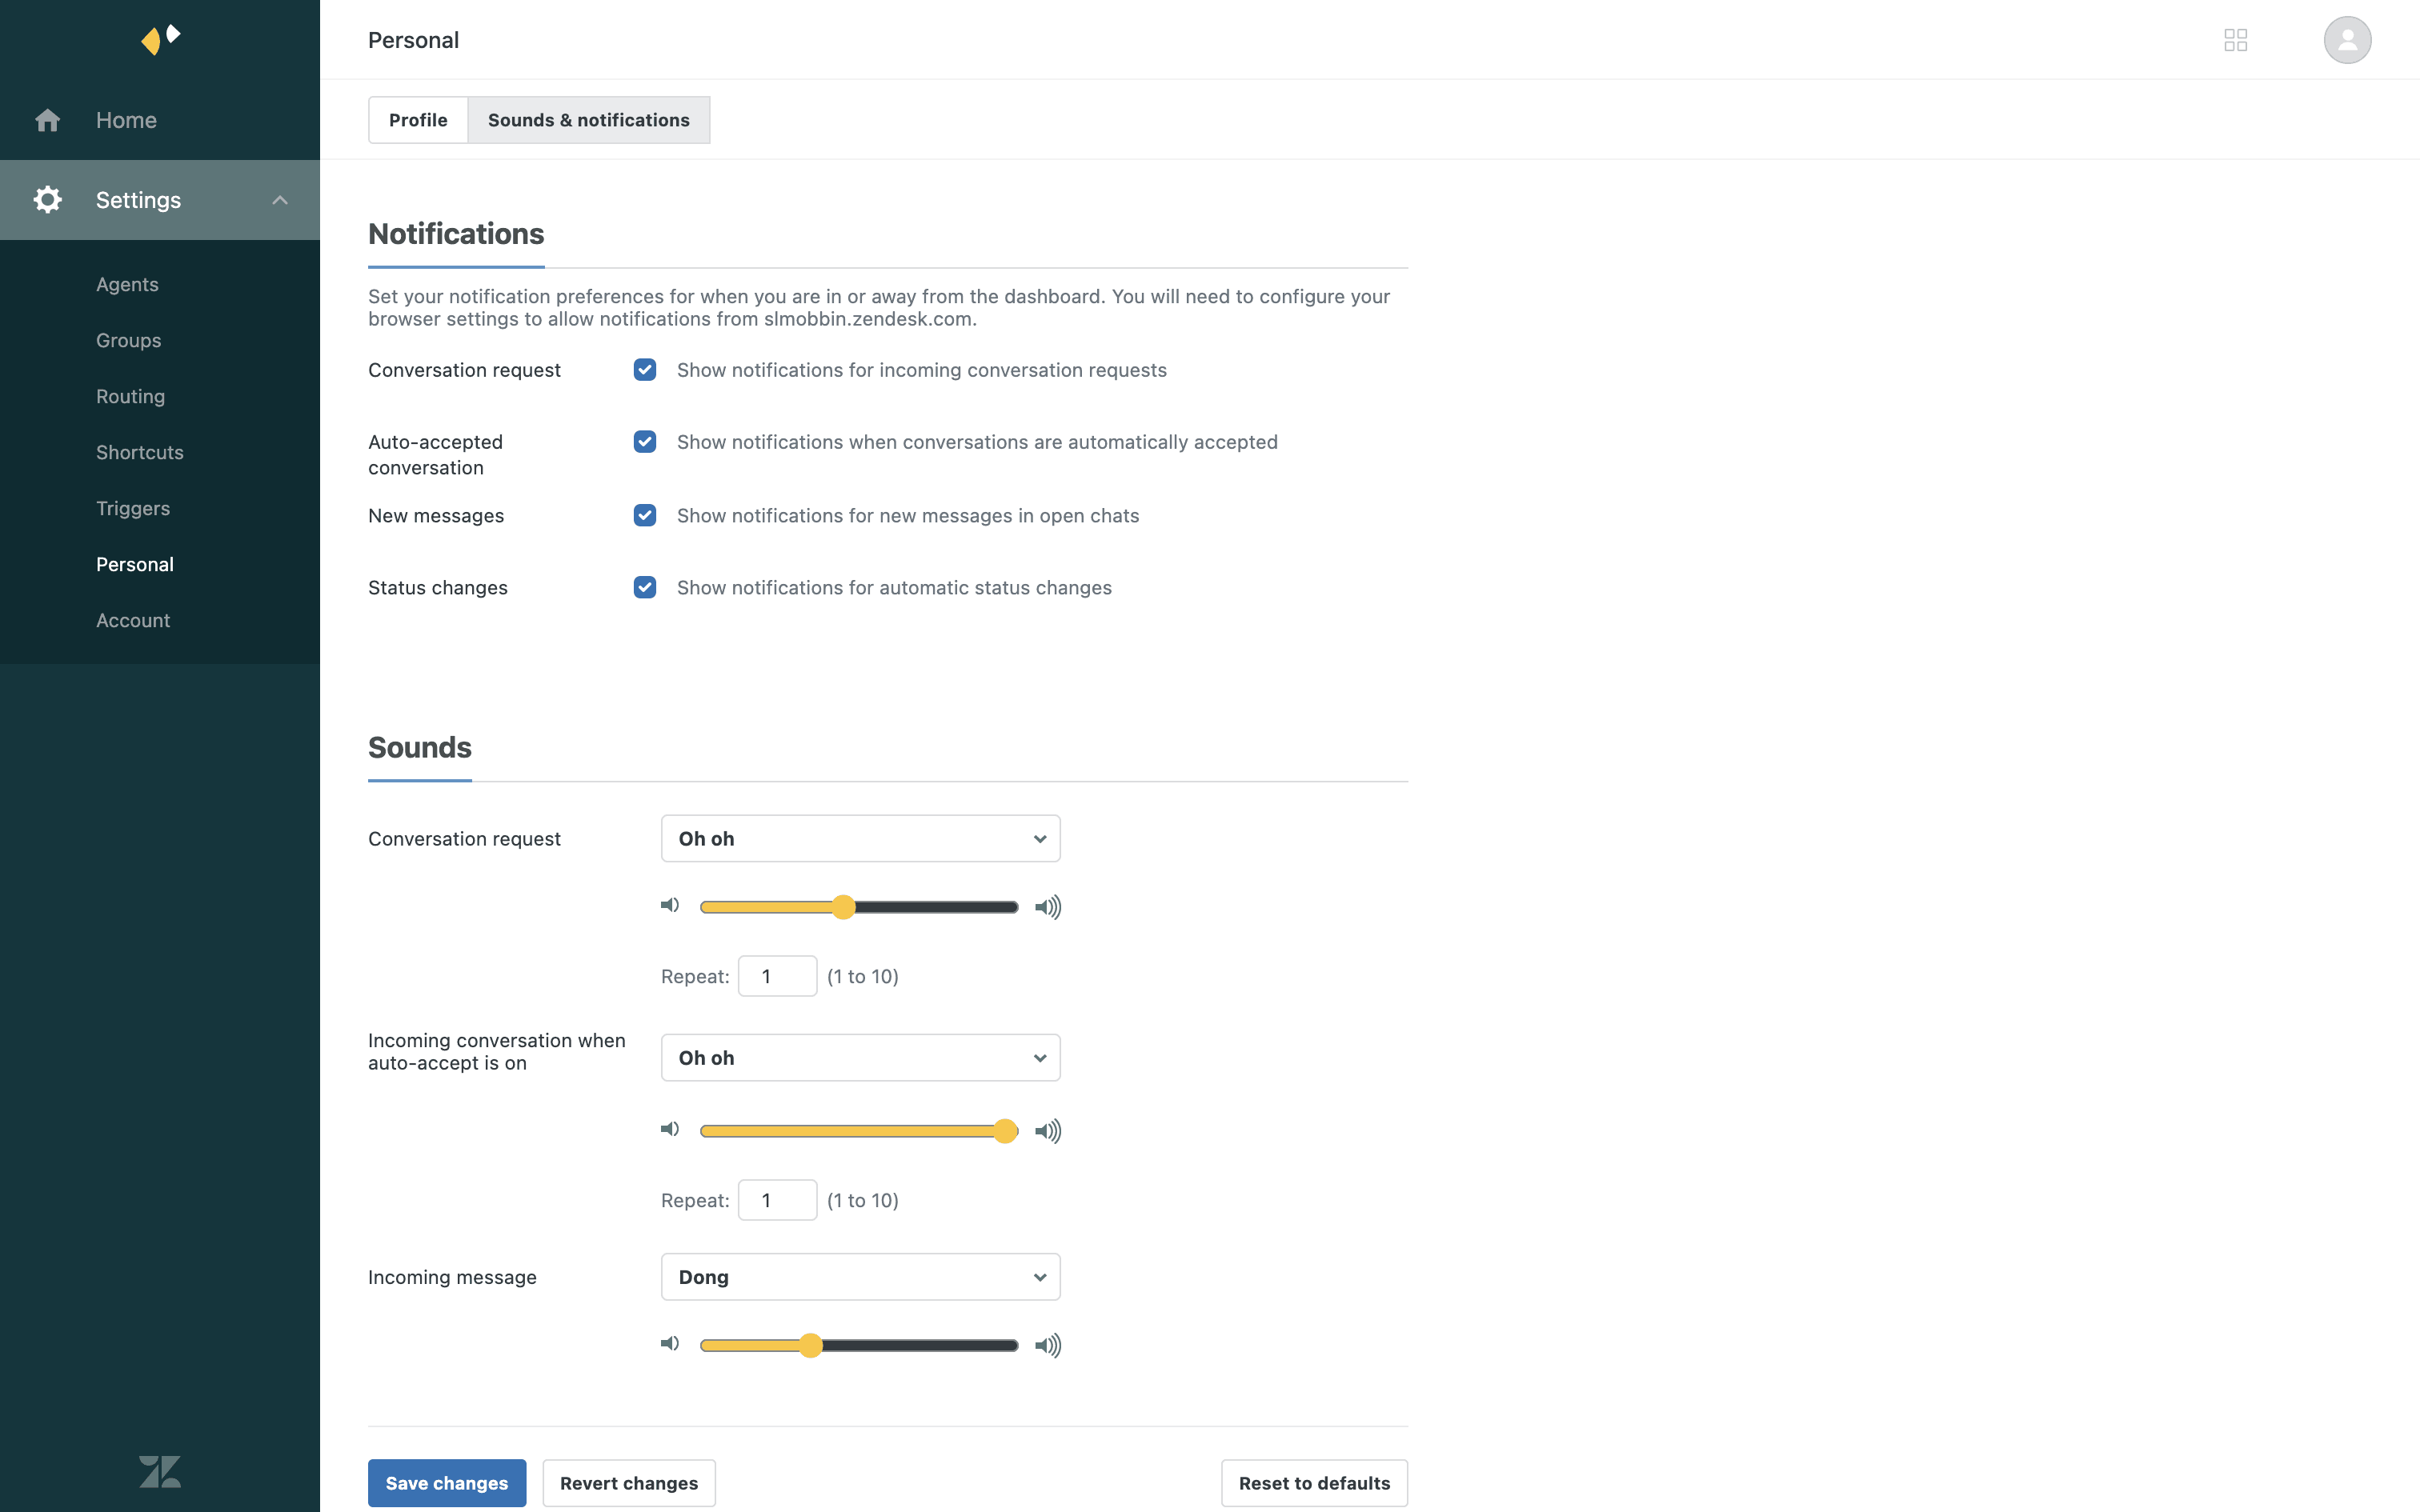Click high volume icon for Conversation request sound

click(1047, 907)
